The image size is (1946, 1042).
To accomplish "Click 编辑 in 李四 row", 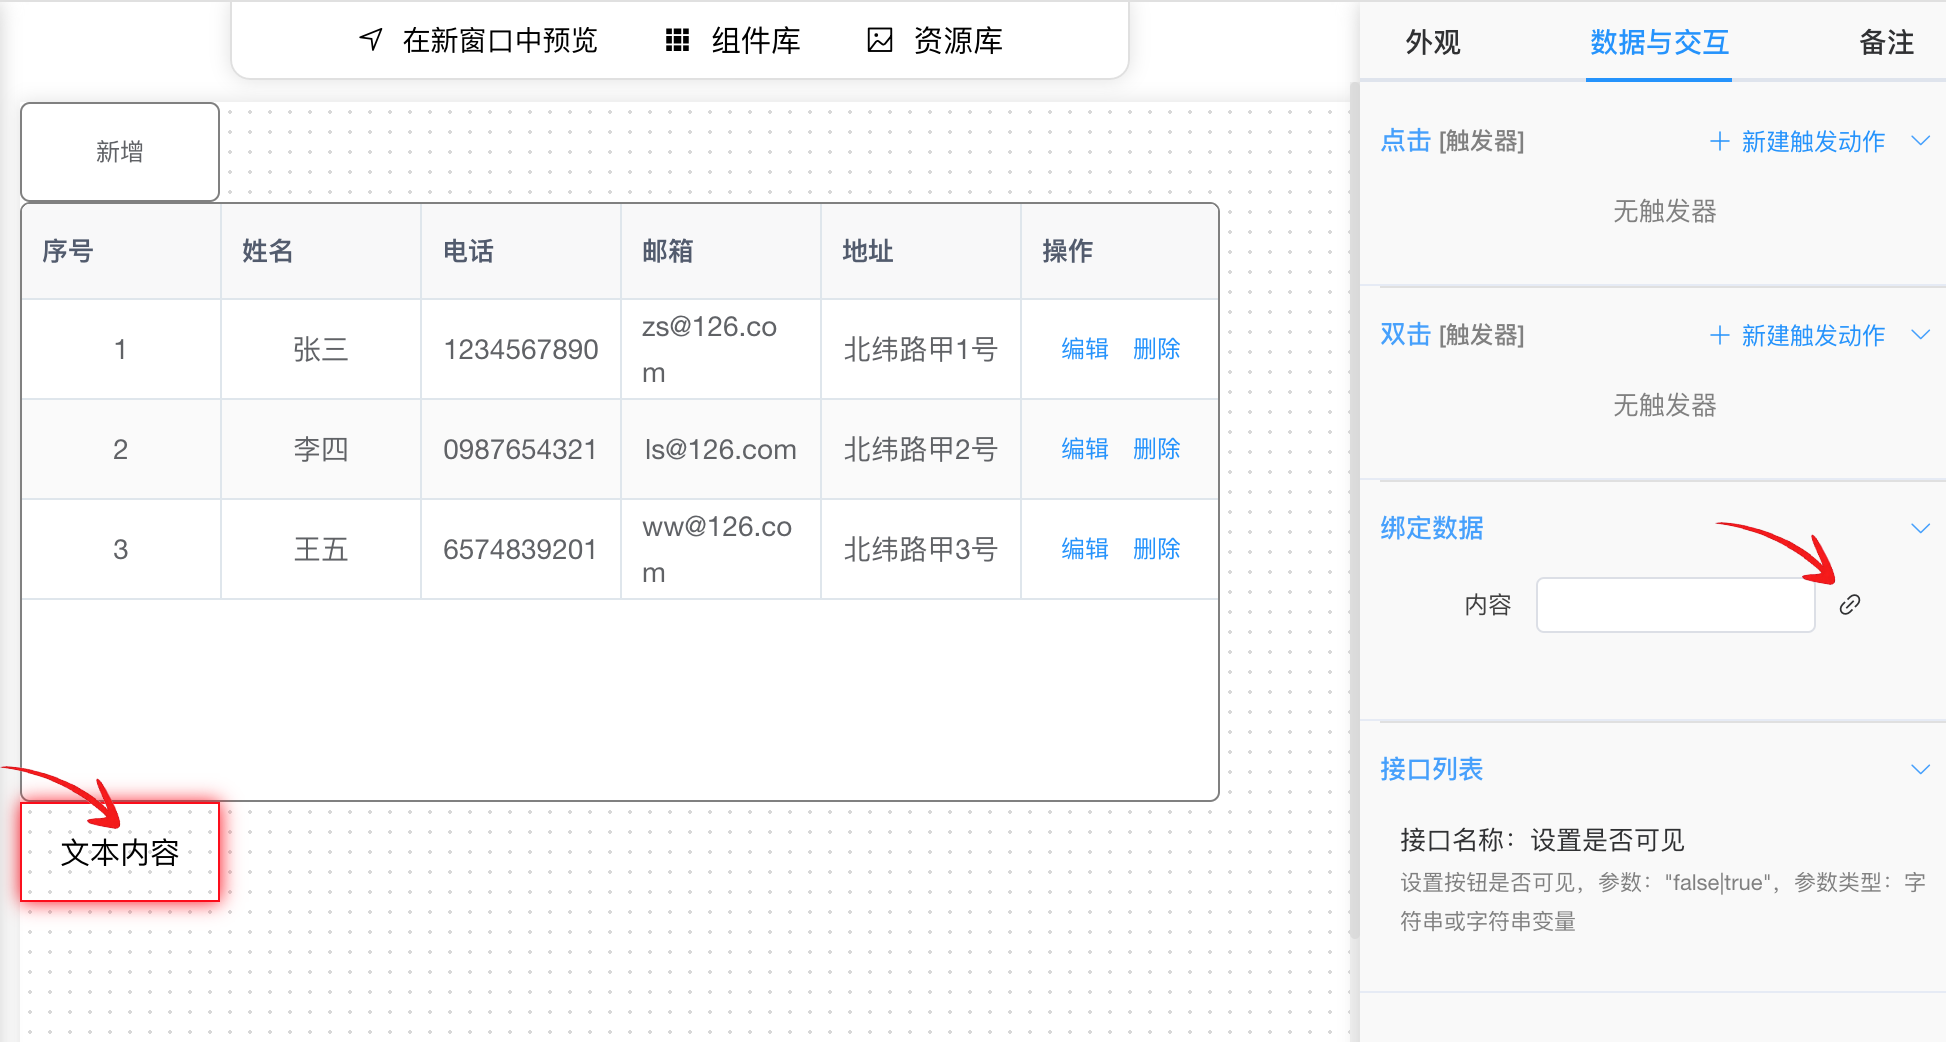I will (1085, 449).
